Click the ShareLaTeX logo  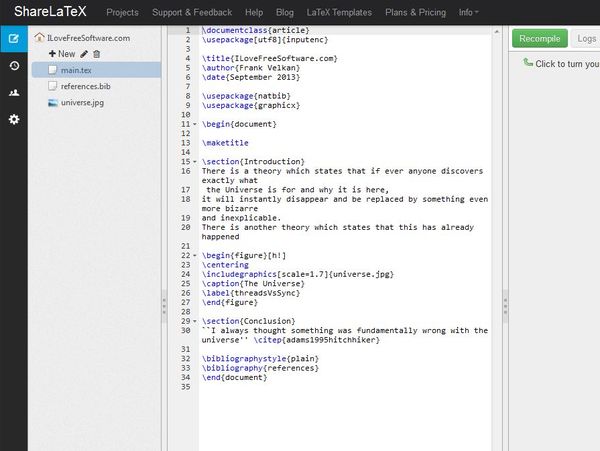43,13
